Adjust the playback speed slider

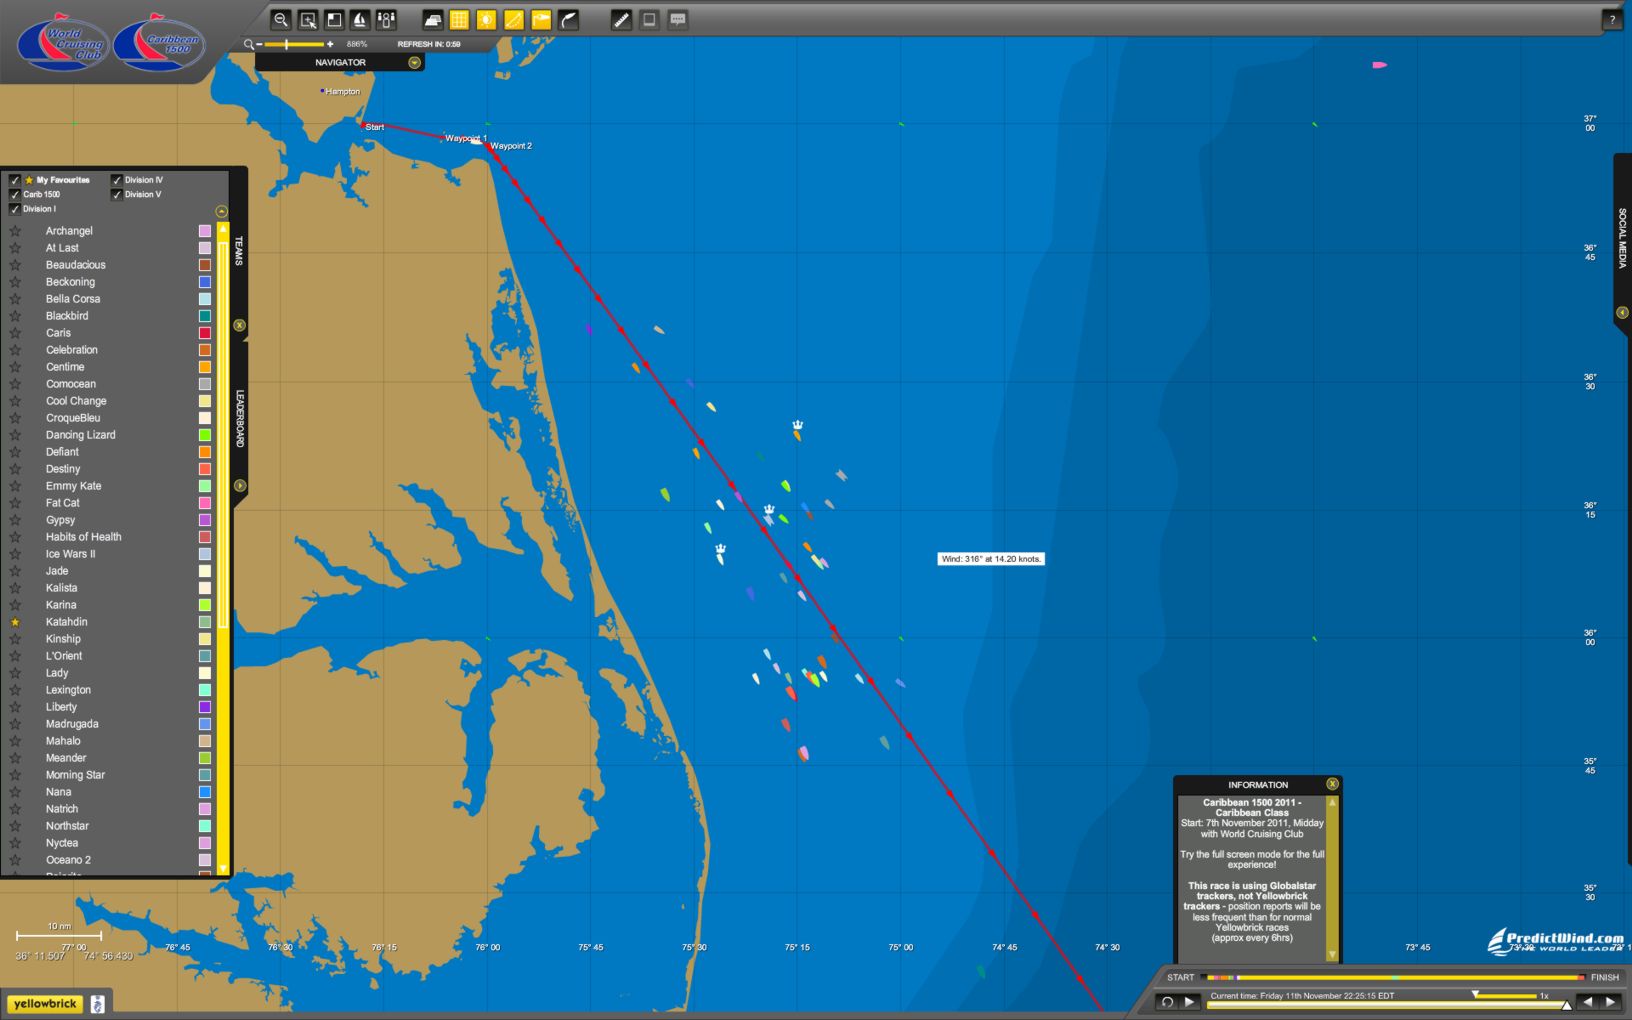[x=1505, y=995]
